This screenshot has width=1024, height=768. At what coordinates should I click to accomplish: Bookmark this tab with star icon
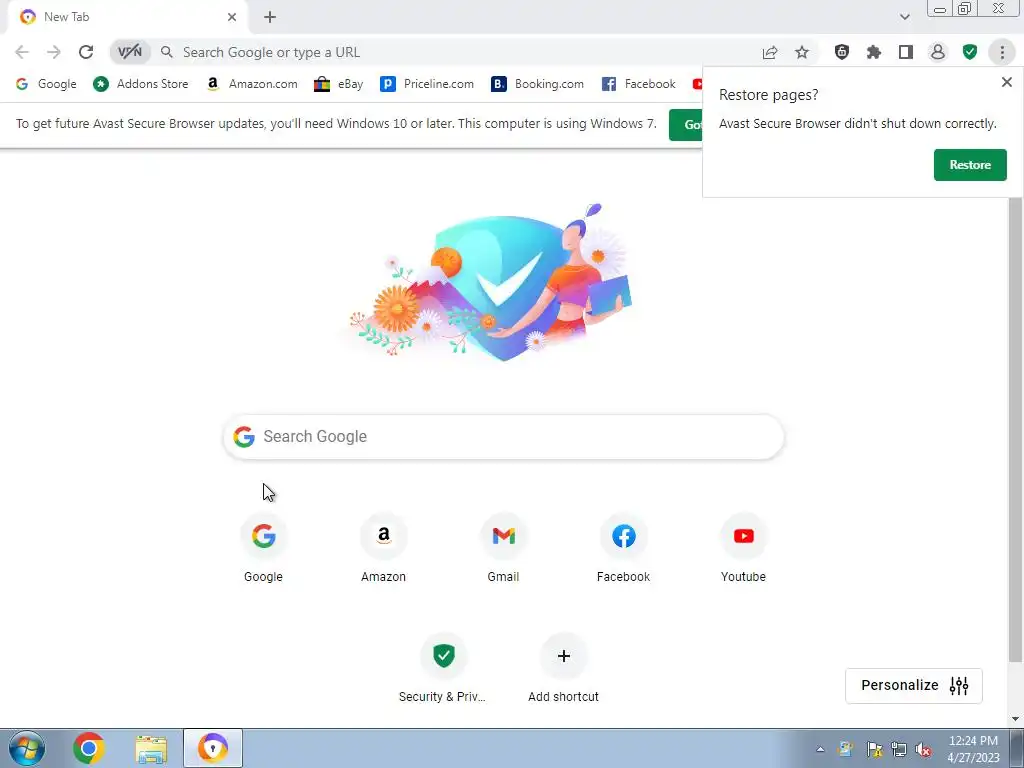[802, 52]
